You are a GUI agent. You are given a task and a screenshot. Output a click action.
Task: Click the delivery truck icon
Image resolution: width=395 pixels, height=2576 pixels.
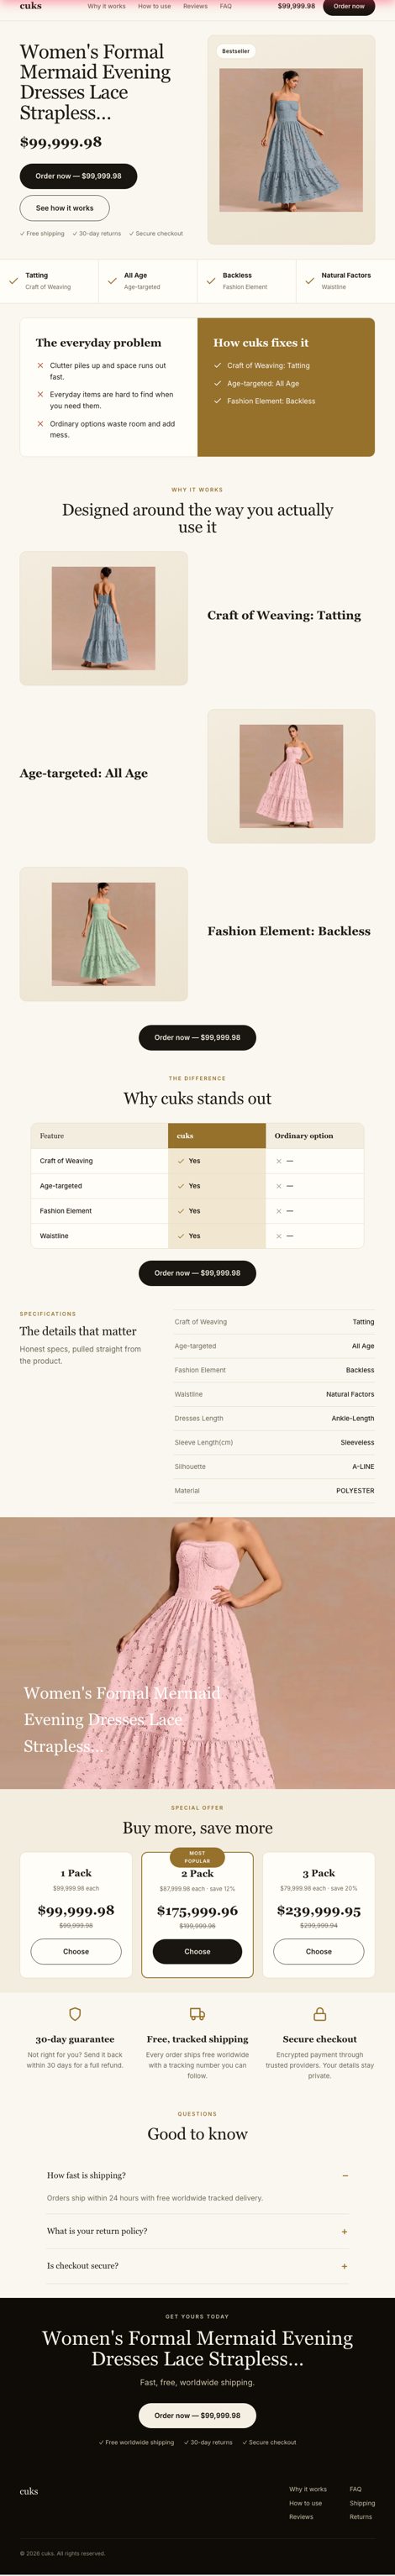pos(197,2013)
